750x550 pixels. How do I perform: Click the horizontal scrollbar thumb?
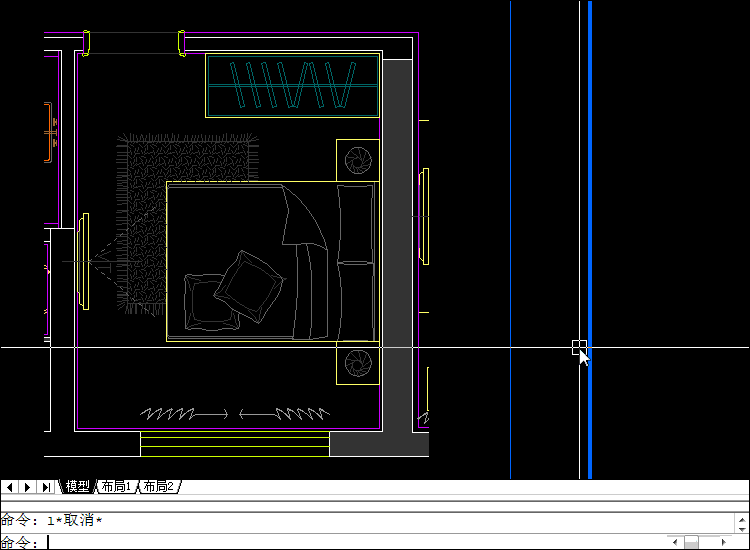tap(691, 542)
